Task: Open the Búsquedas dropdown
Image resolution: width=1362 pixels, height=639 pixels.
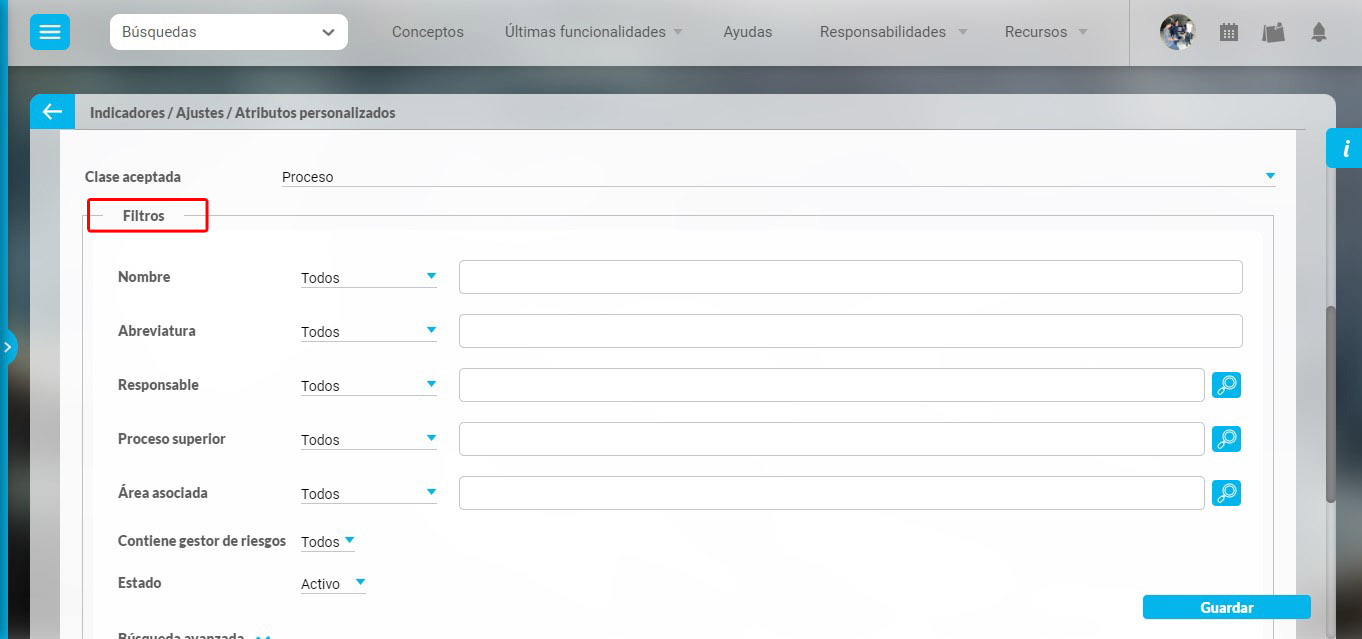Action: pyautogui.click(x=229, y=32)
